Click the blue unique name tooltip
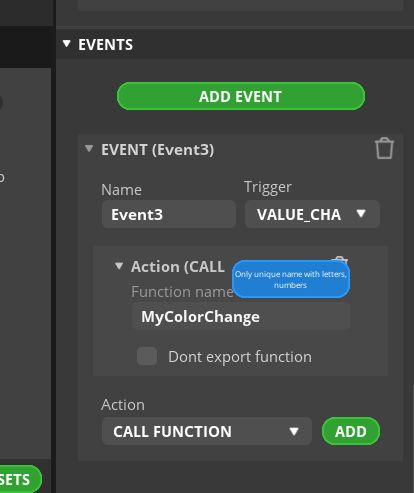The width and height of the screenshot is (414, 493). tap(291, 279)
